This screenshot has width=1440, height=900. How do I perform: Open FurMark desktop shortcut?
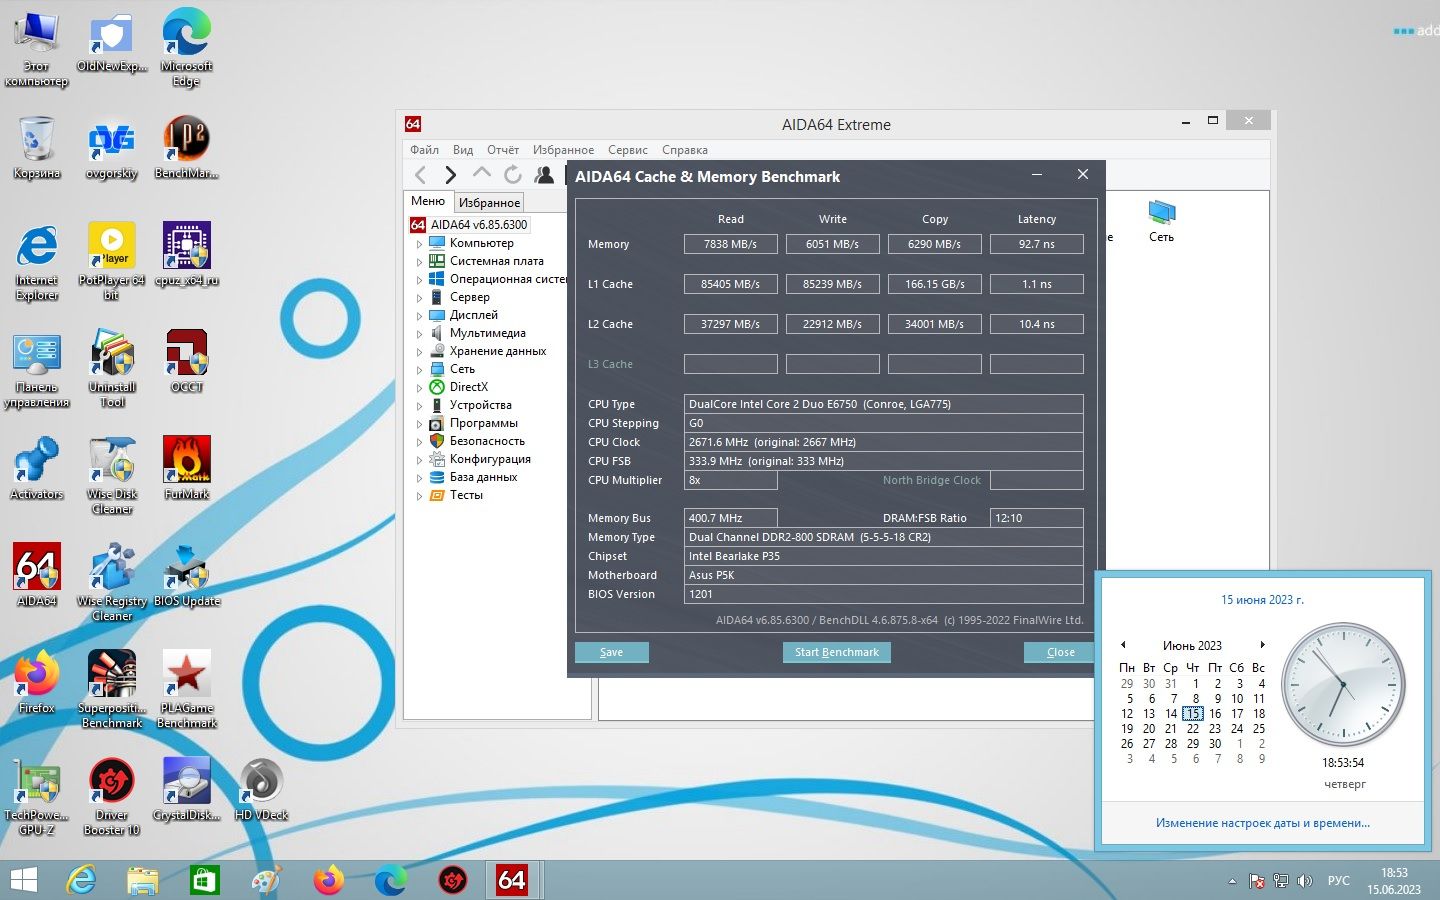tap(187, 466)
